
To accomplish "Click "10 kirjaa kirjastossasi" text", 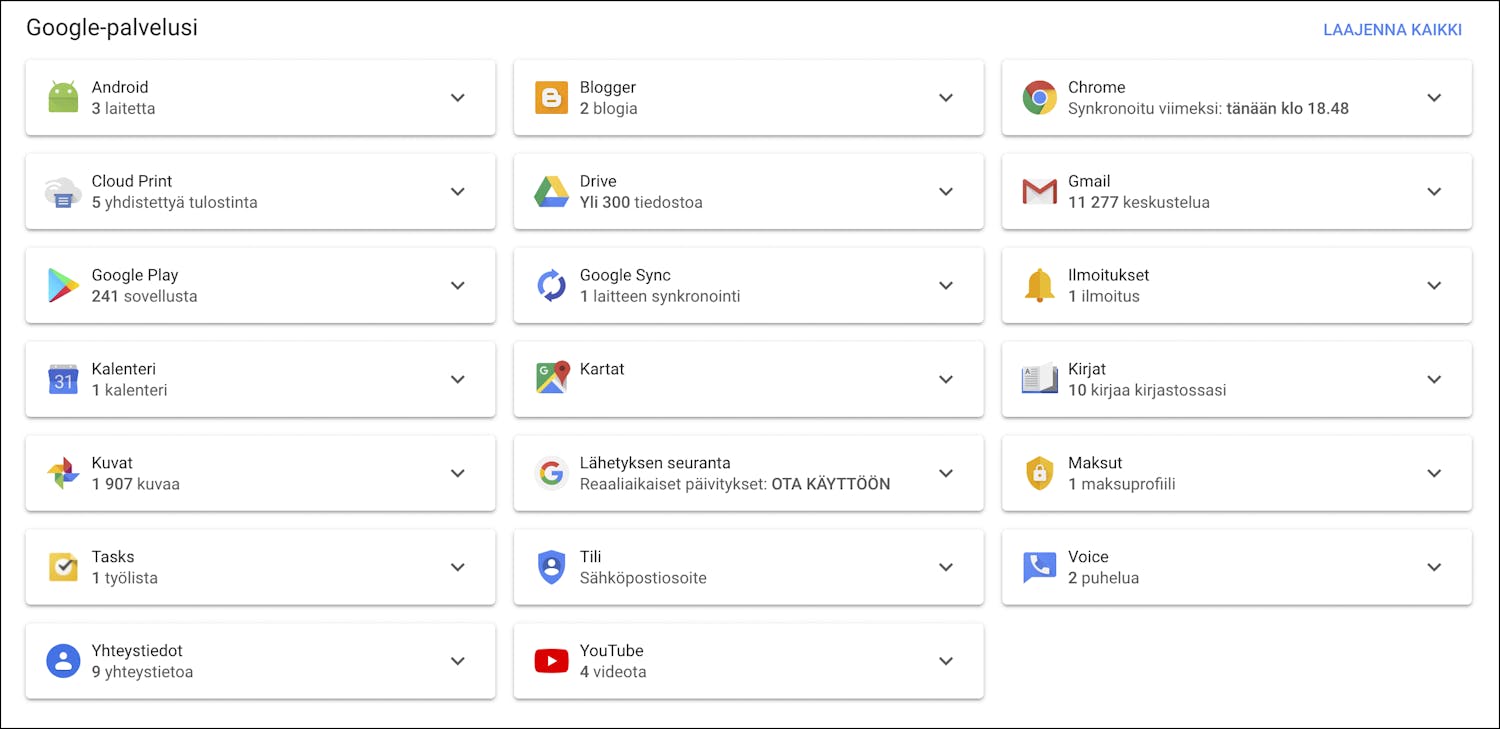I will pyautogui.click(x=1147, y=390).
